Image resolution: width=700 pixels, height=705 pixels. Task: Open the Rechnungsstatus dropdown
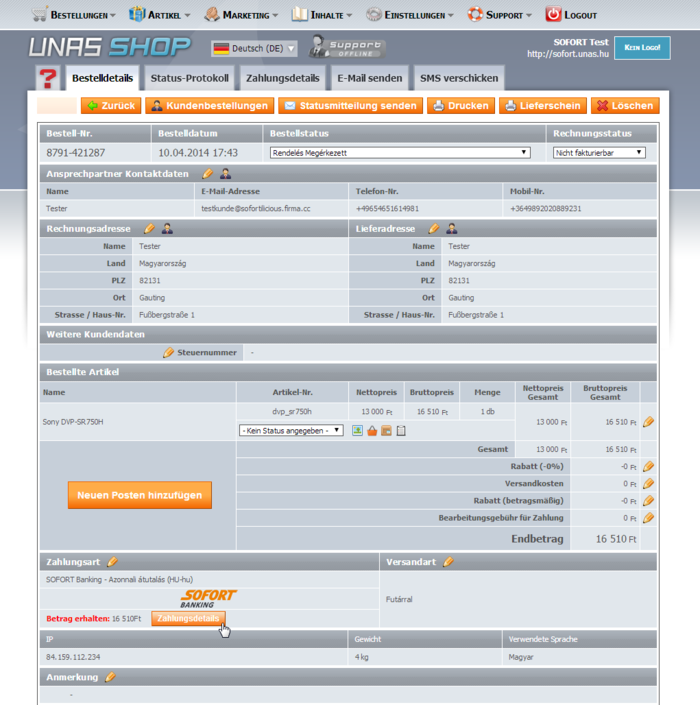click(599, 153)
